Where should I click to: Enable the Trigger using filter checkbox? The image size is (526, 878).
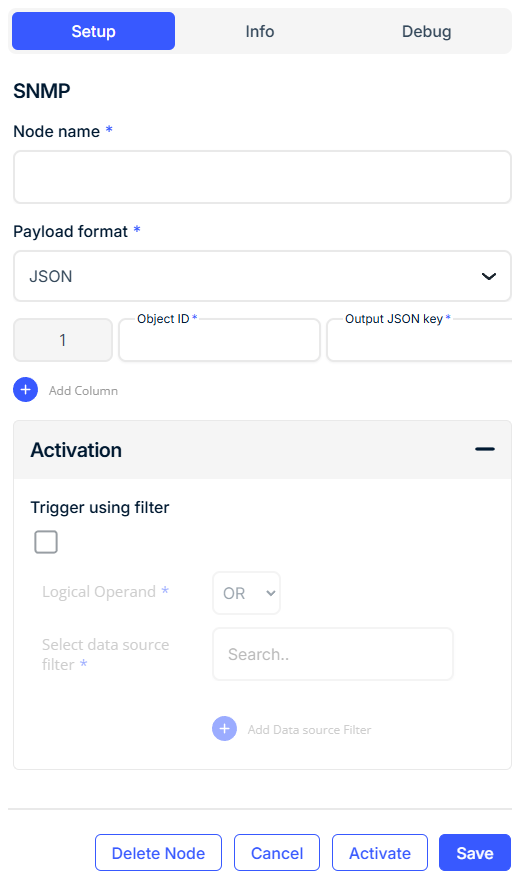tap(46, 542)
